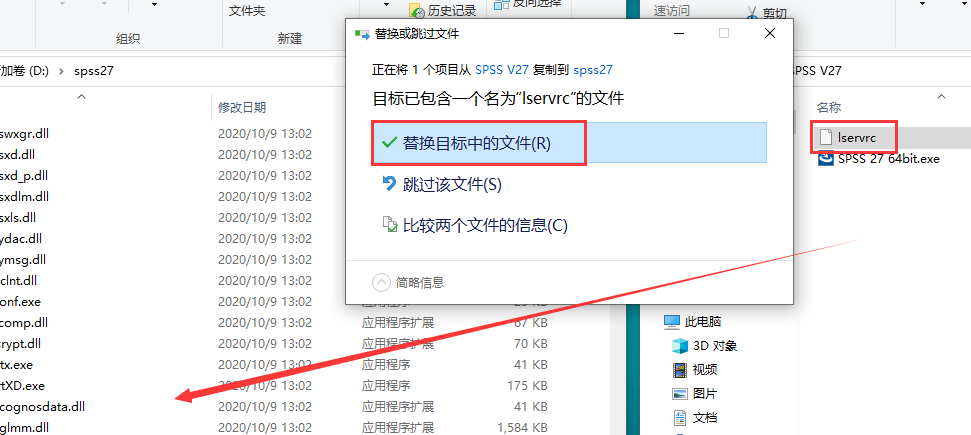This screenshot has width=971, height=435.
Task: Click spss27 in the address breadcrumb
Action: (x=94, y=71)
